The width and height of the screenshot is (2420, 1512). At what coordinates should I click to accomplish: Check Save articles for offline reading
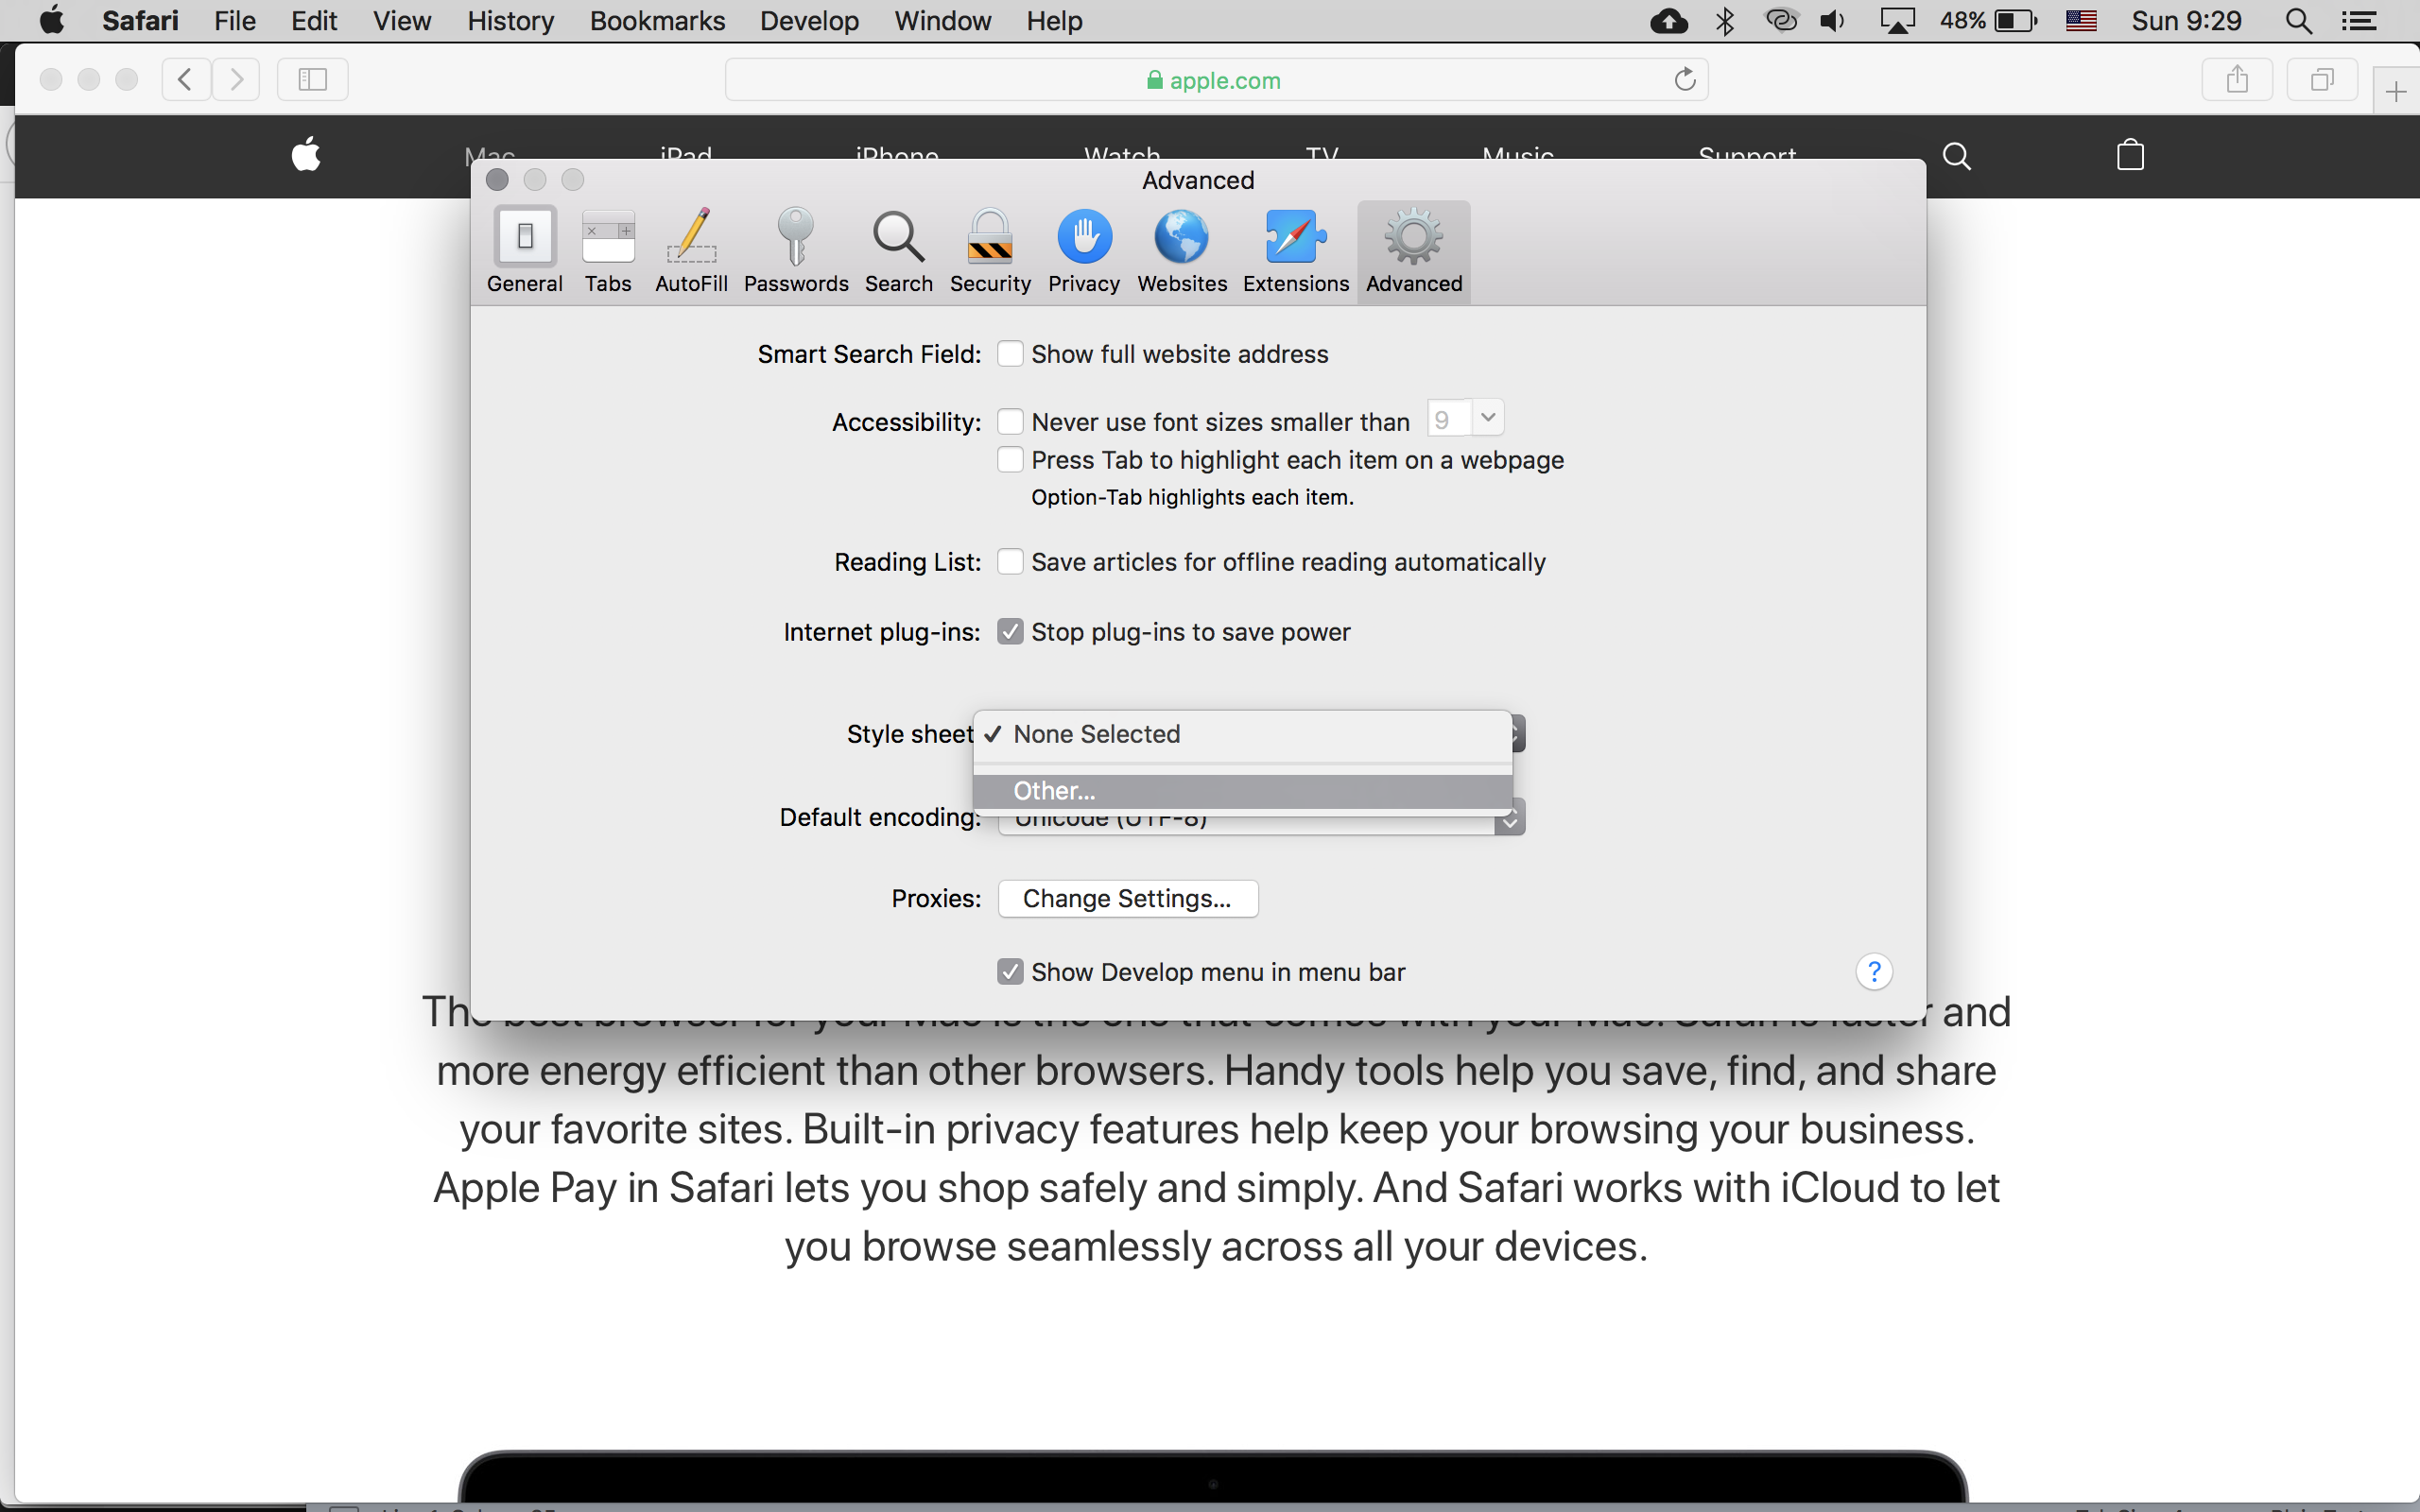click(x=1010, y=562)
